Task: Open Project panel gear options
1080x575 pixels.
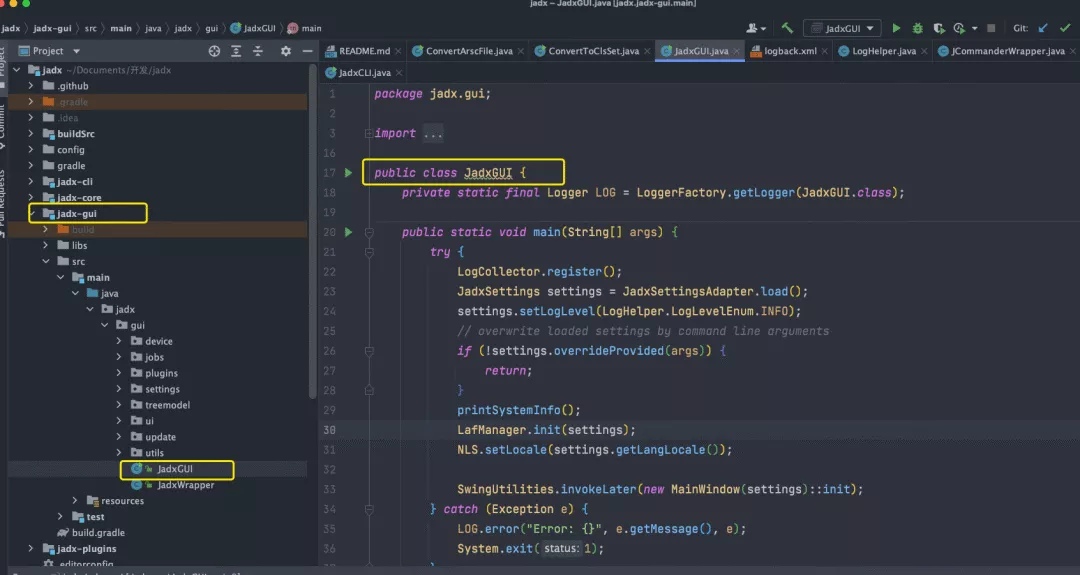Action: tap(286, 51)
